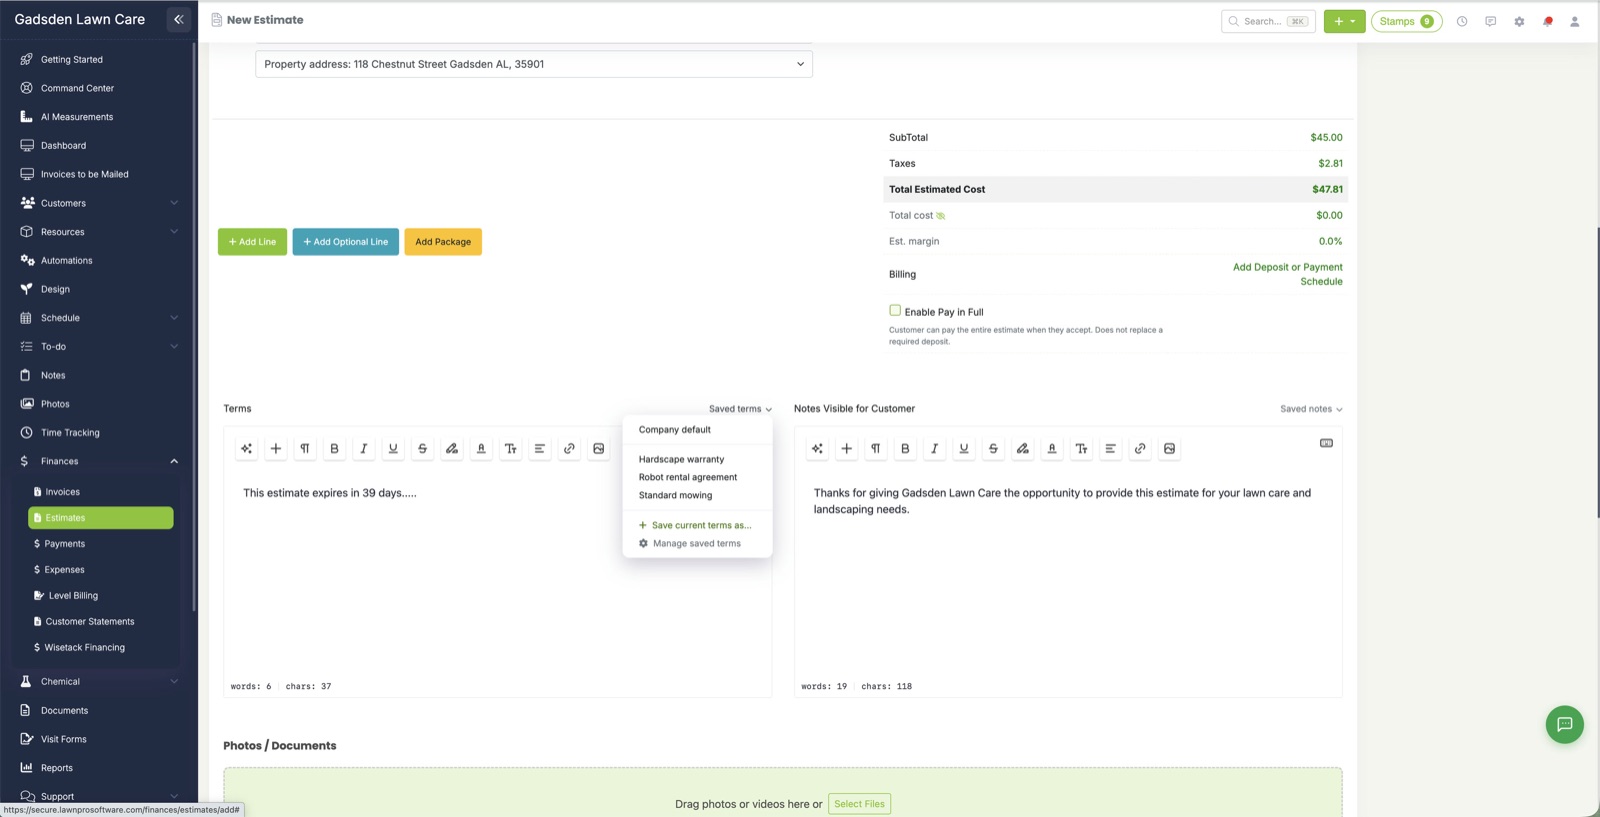Open the Saved terms dropdown
This screenshot has height=817, width=1600.
(x=740, y=409)
